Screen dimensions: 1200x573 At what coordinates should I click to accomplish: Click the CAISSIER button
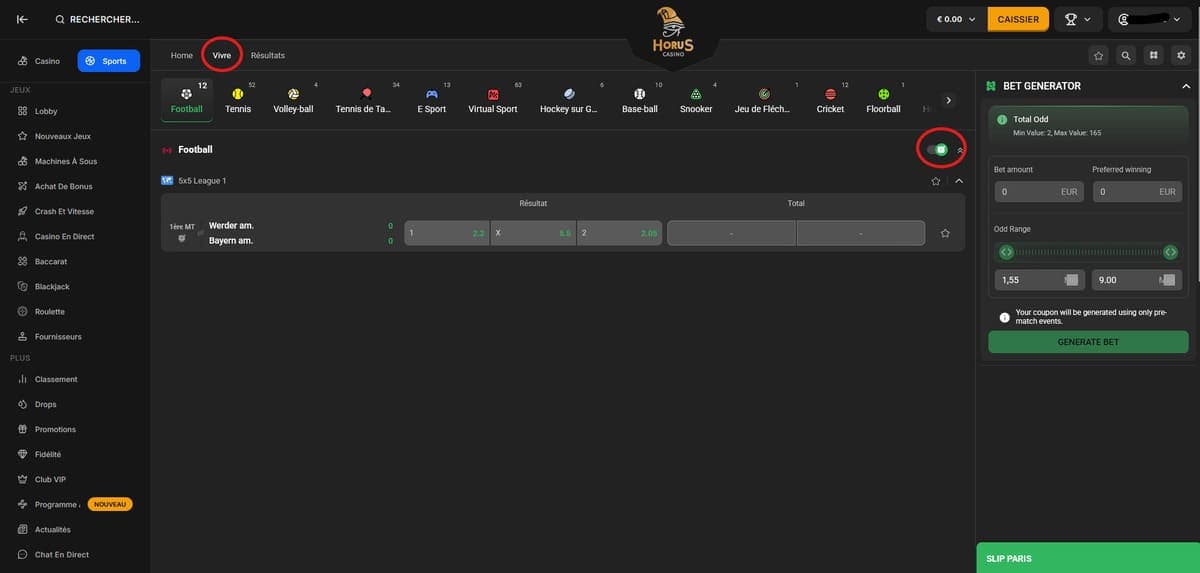pos(1018,19)
